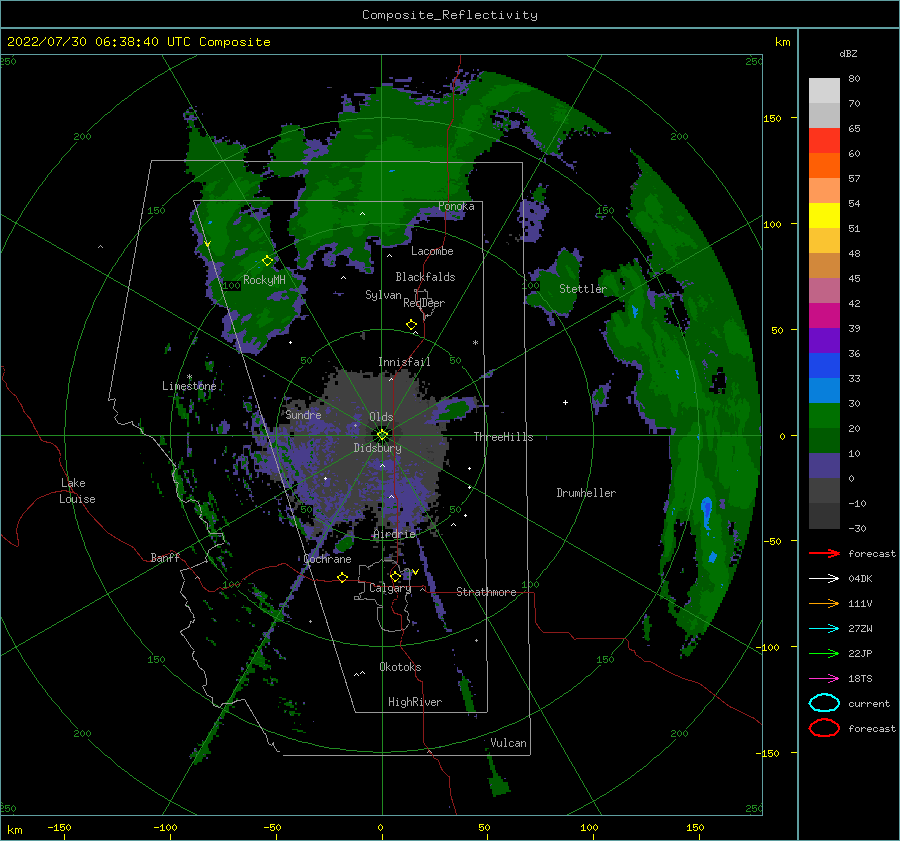The image size is (900, 841).
Task: Click the 20 dBZ green color swatch
Action: tap(824, 416)
